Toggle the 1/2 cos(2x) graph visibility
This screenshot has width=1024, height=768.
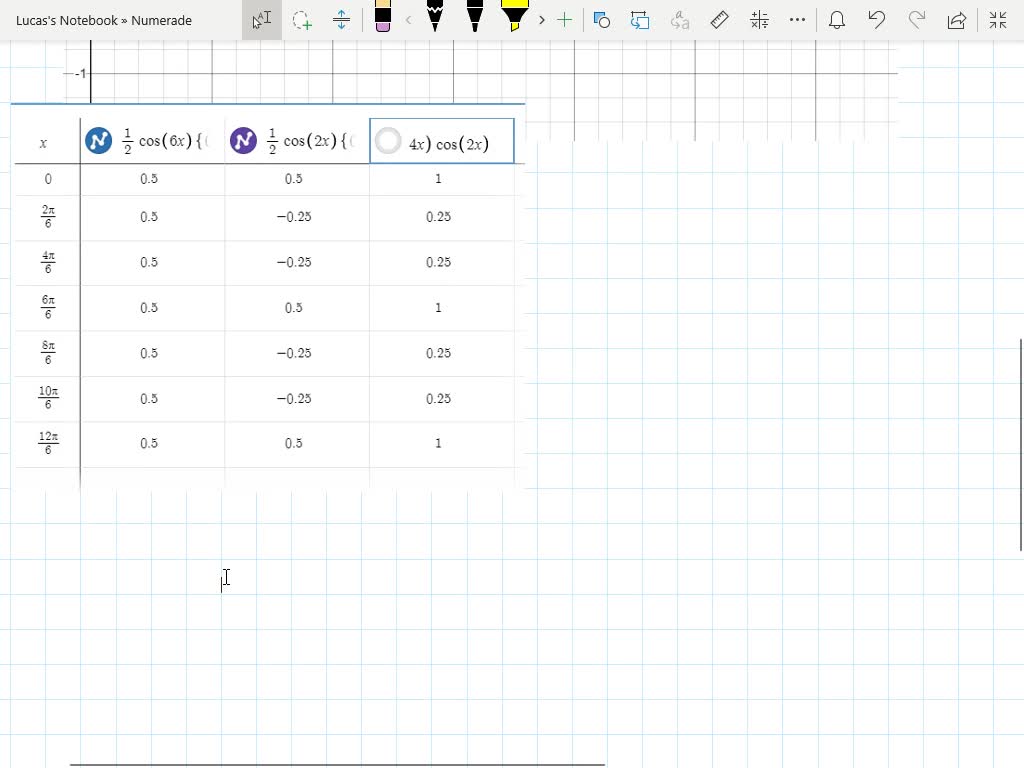pos(243,140)
